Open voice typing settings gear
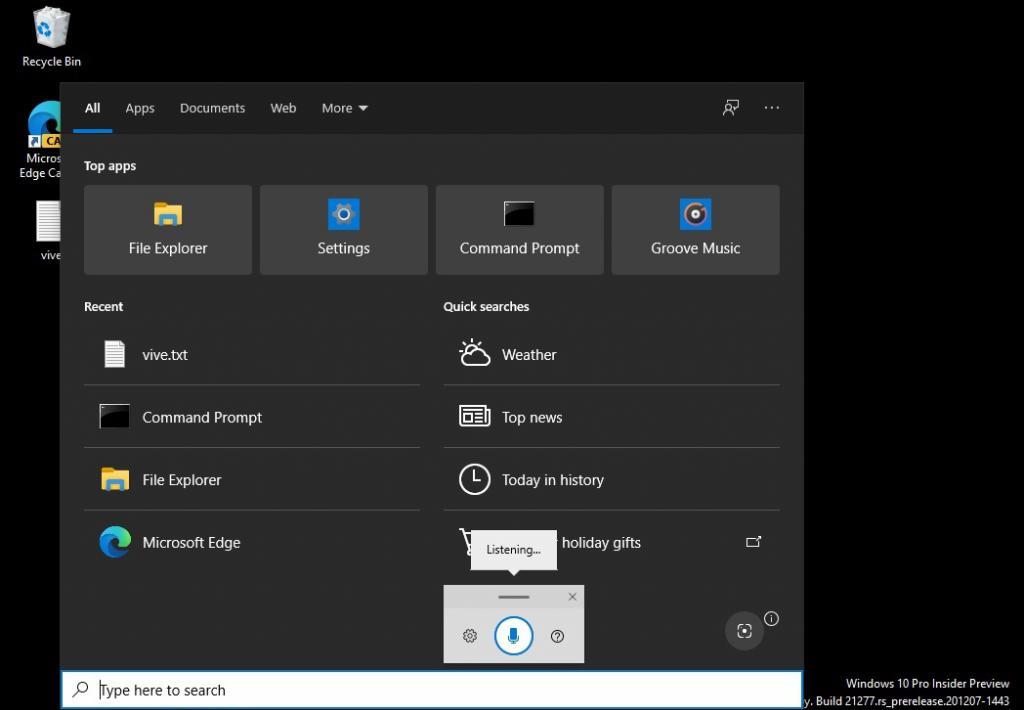 coord(470,636)
